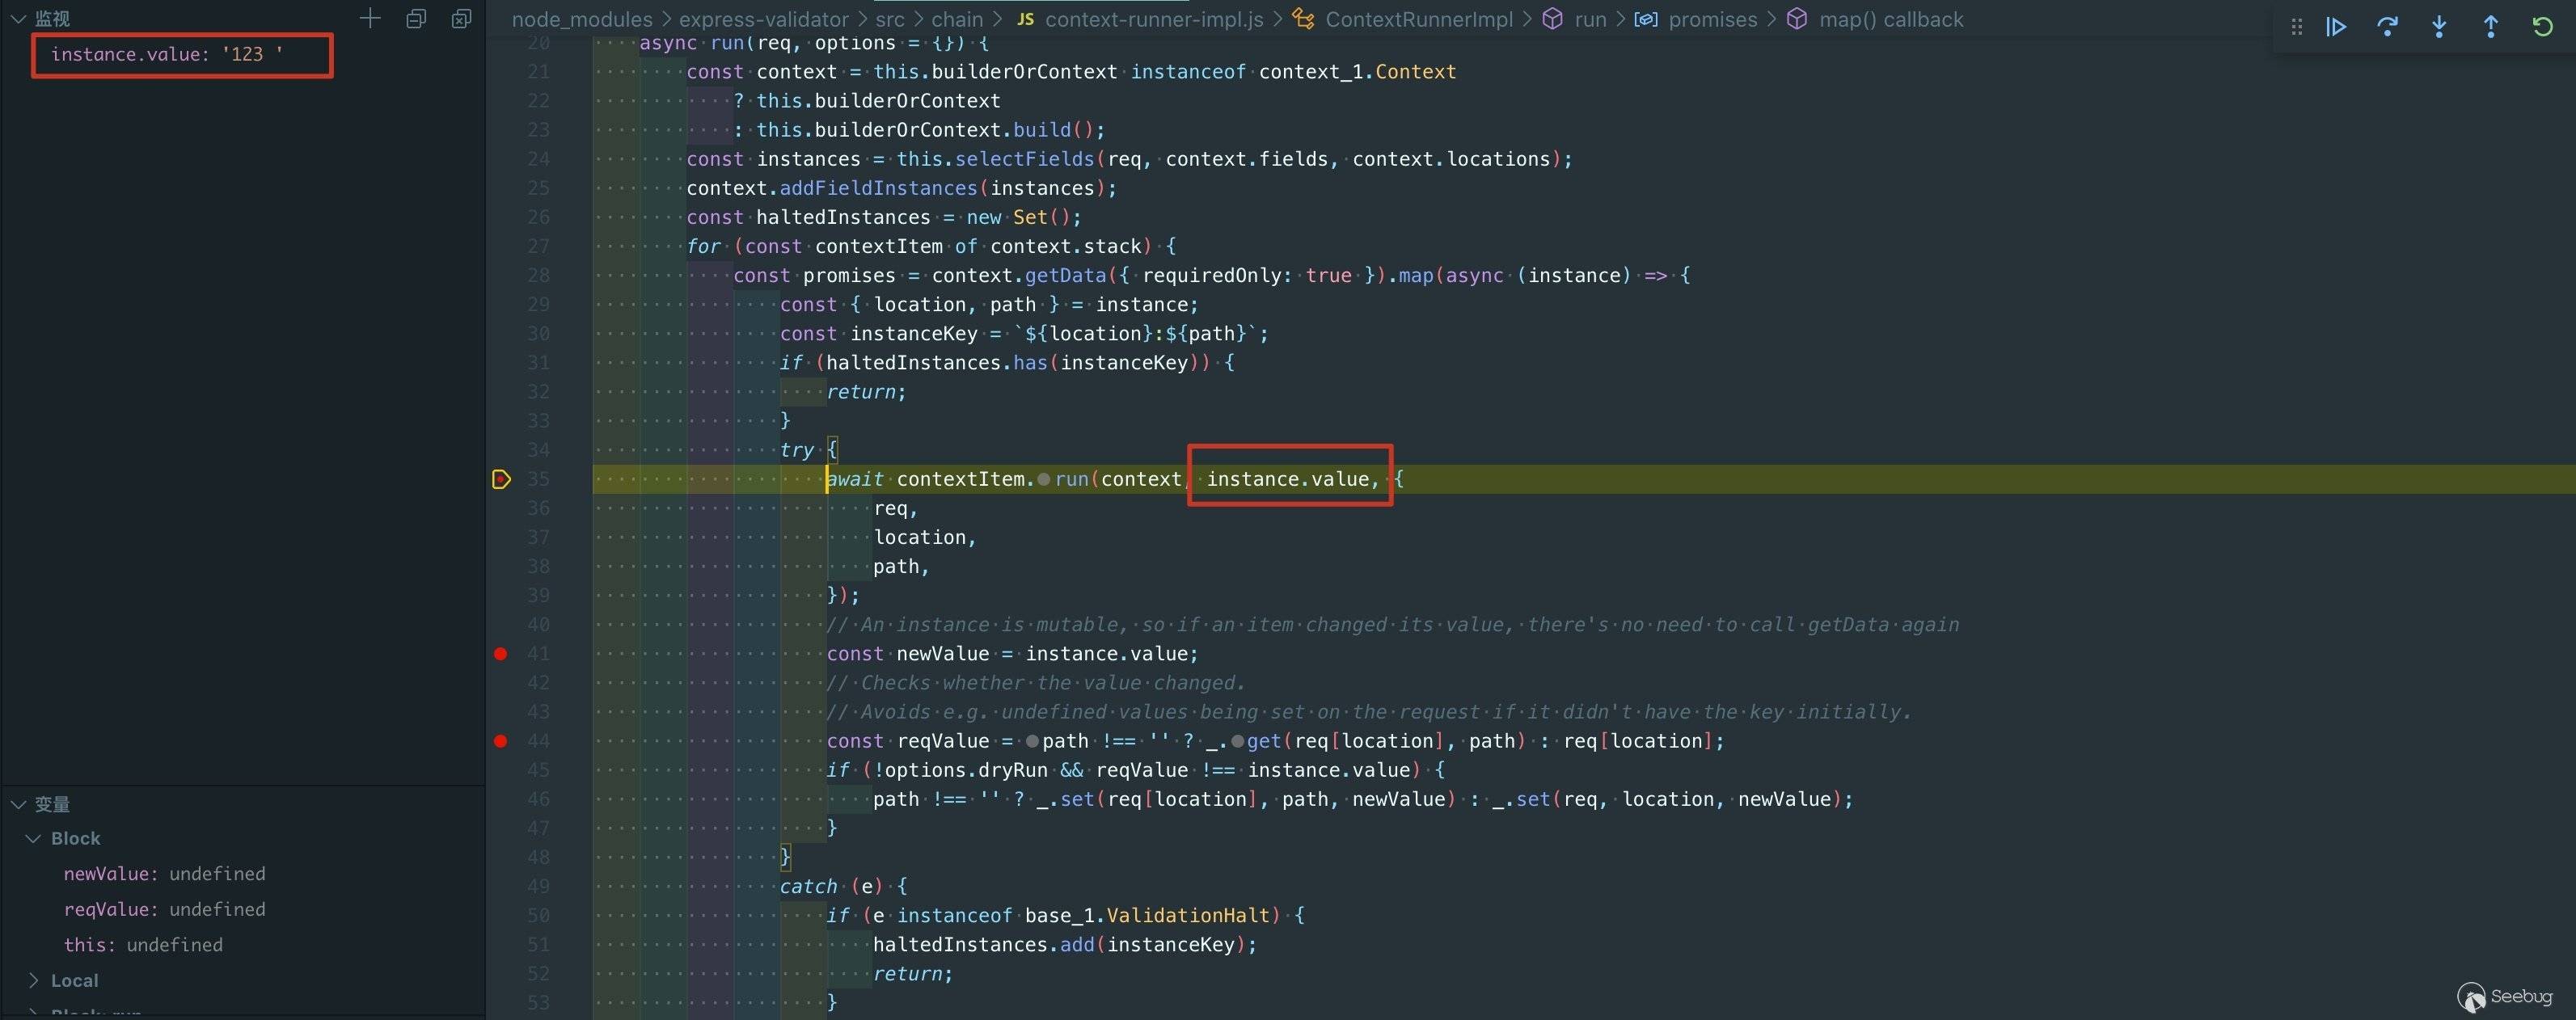This screenshot has height=1020, width=2576.
Task: Click ContextRunnerImpl class in breadcrumb
Action: point(1418,20)
